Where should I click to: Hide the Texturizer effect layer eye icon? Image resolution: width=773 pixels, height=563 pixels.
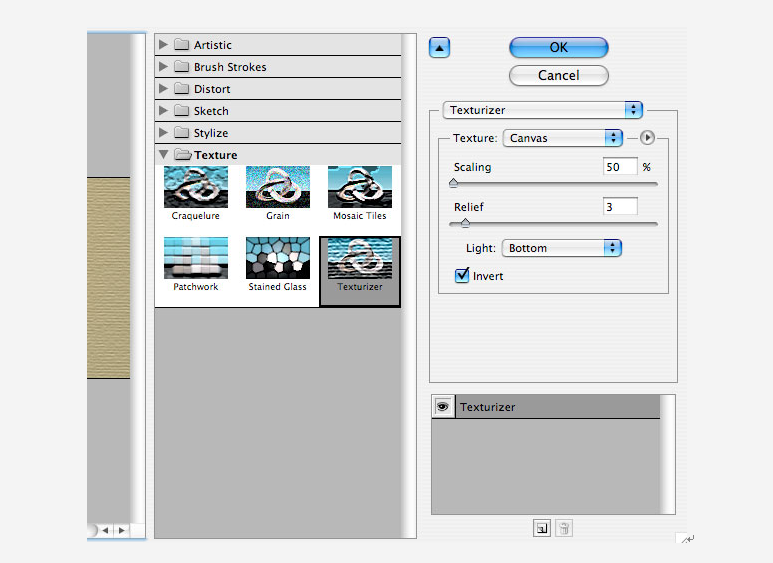click(x=443, y=407)
